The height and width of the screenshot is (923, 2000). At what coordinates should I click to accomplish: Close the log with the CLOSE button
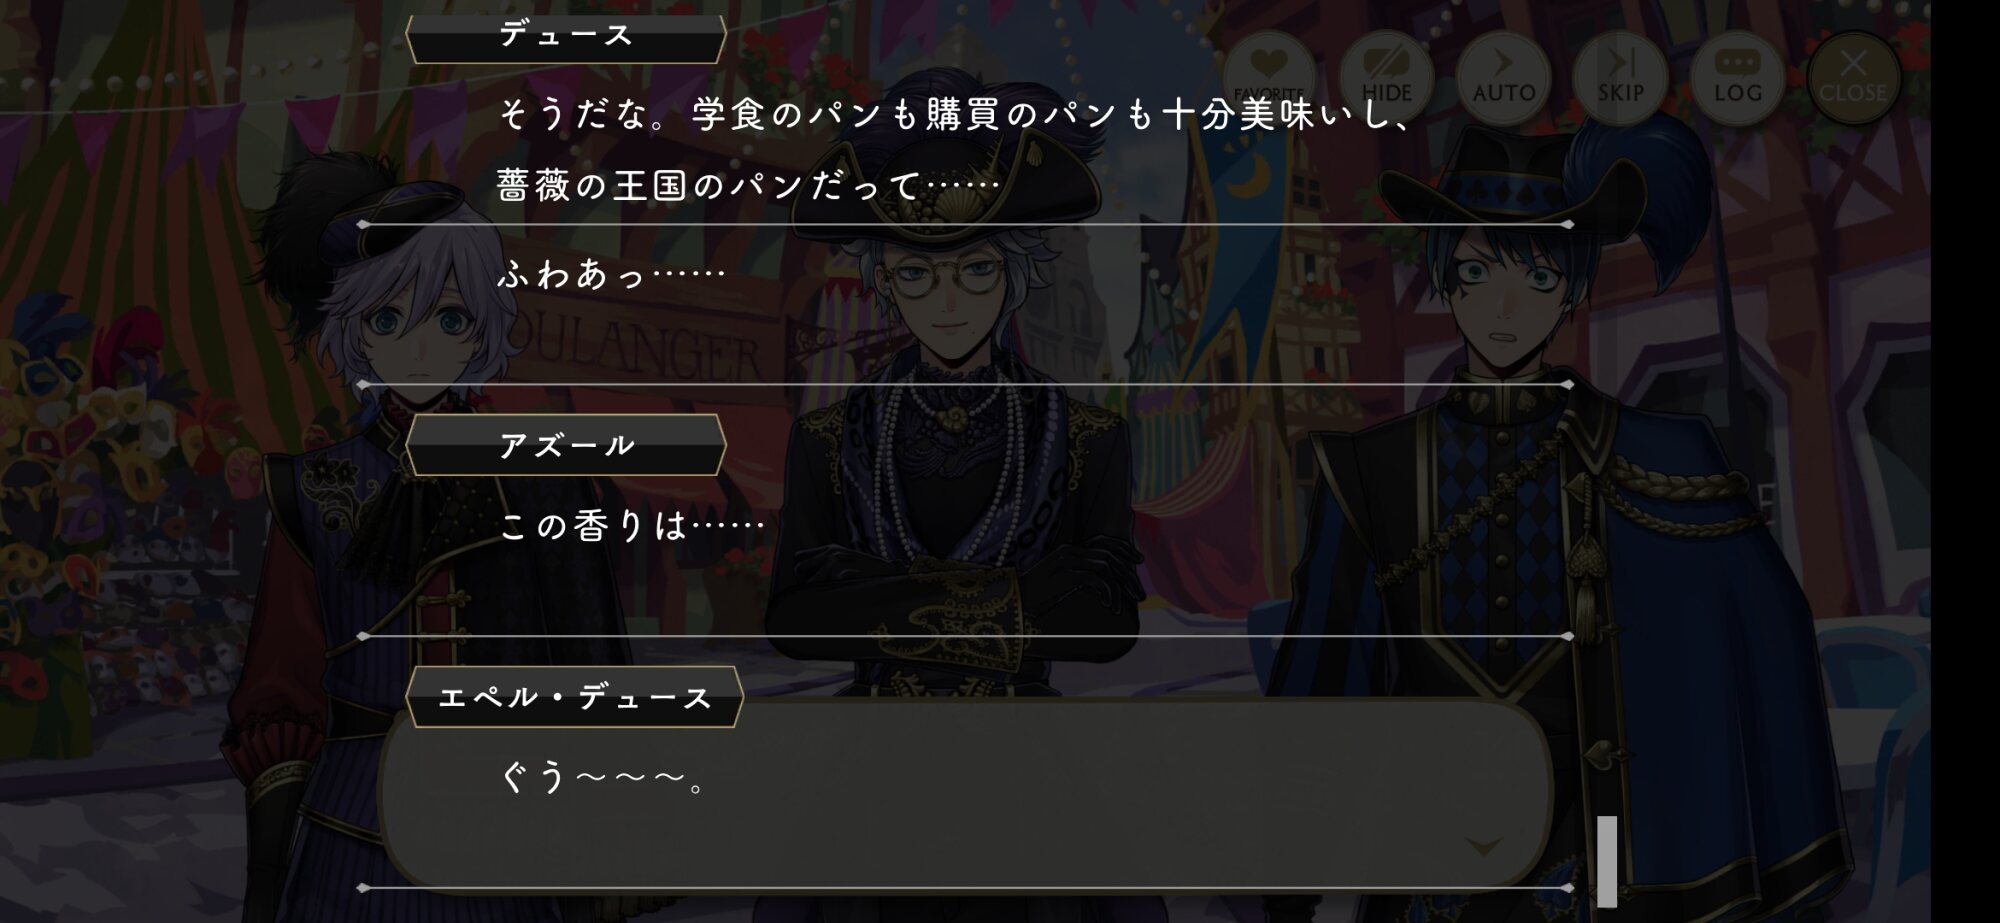click(x=1853, y=78)
